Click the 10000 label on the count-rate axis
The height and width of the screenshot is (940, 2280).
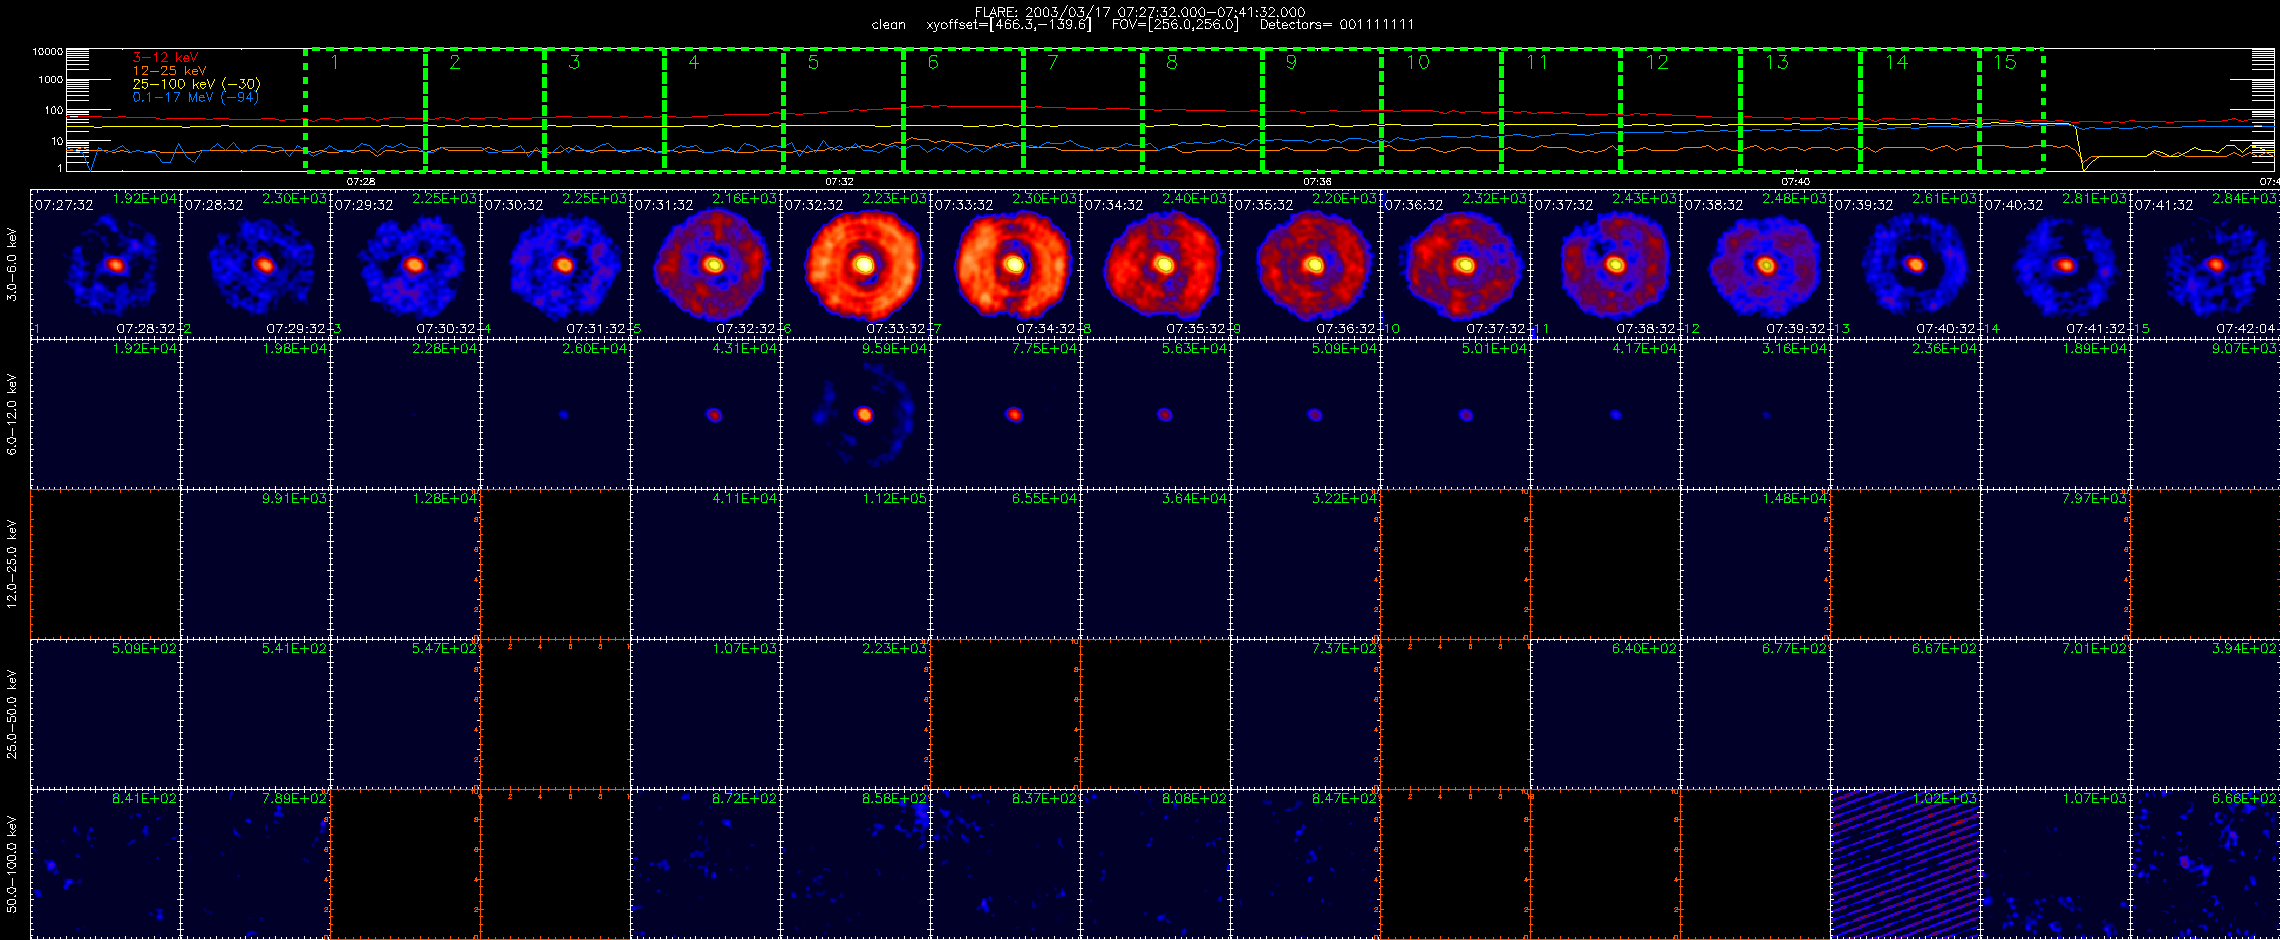(x=47, y=51)
